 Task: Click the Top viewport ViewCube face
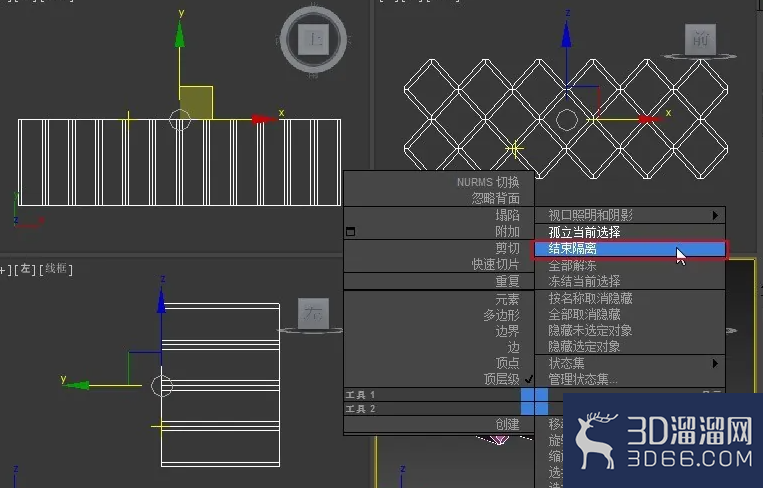coord(313,39)
